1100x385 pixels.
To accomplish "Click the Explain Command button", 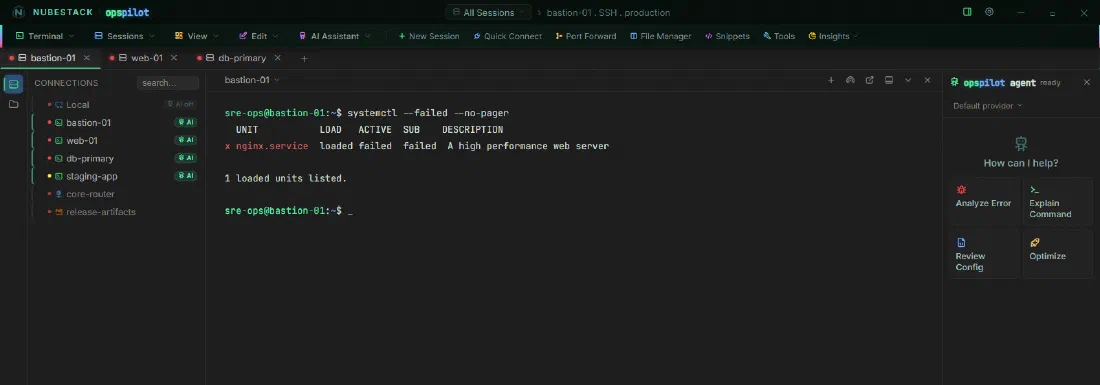I will 1057,202.
